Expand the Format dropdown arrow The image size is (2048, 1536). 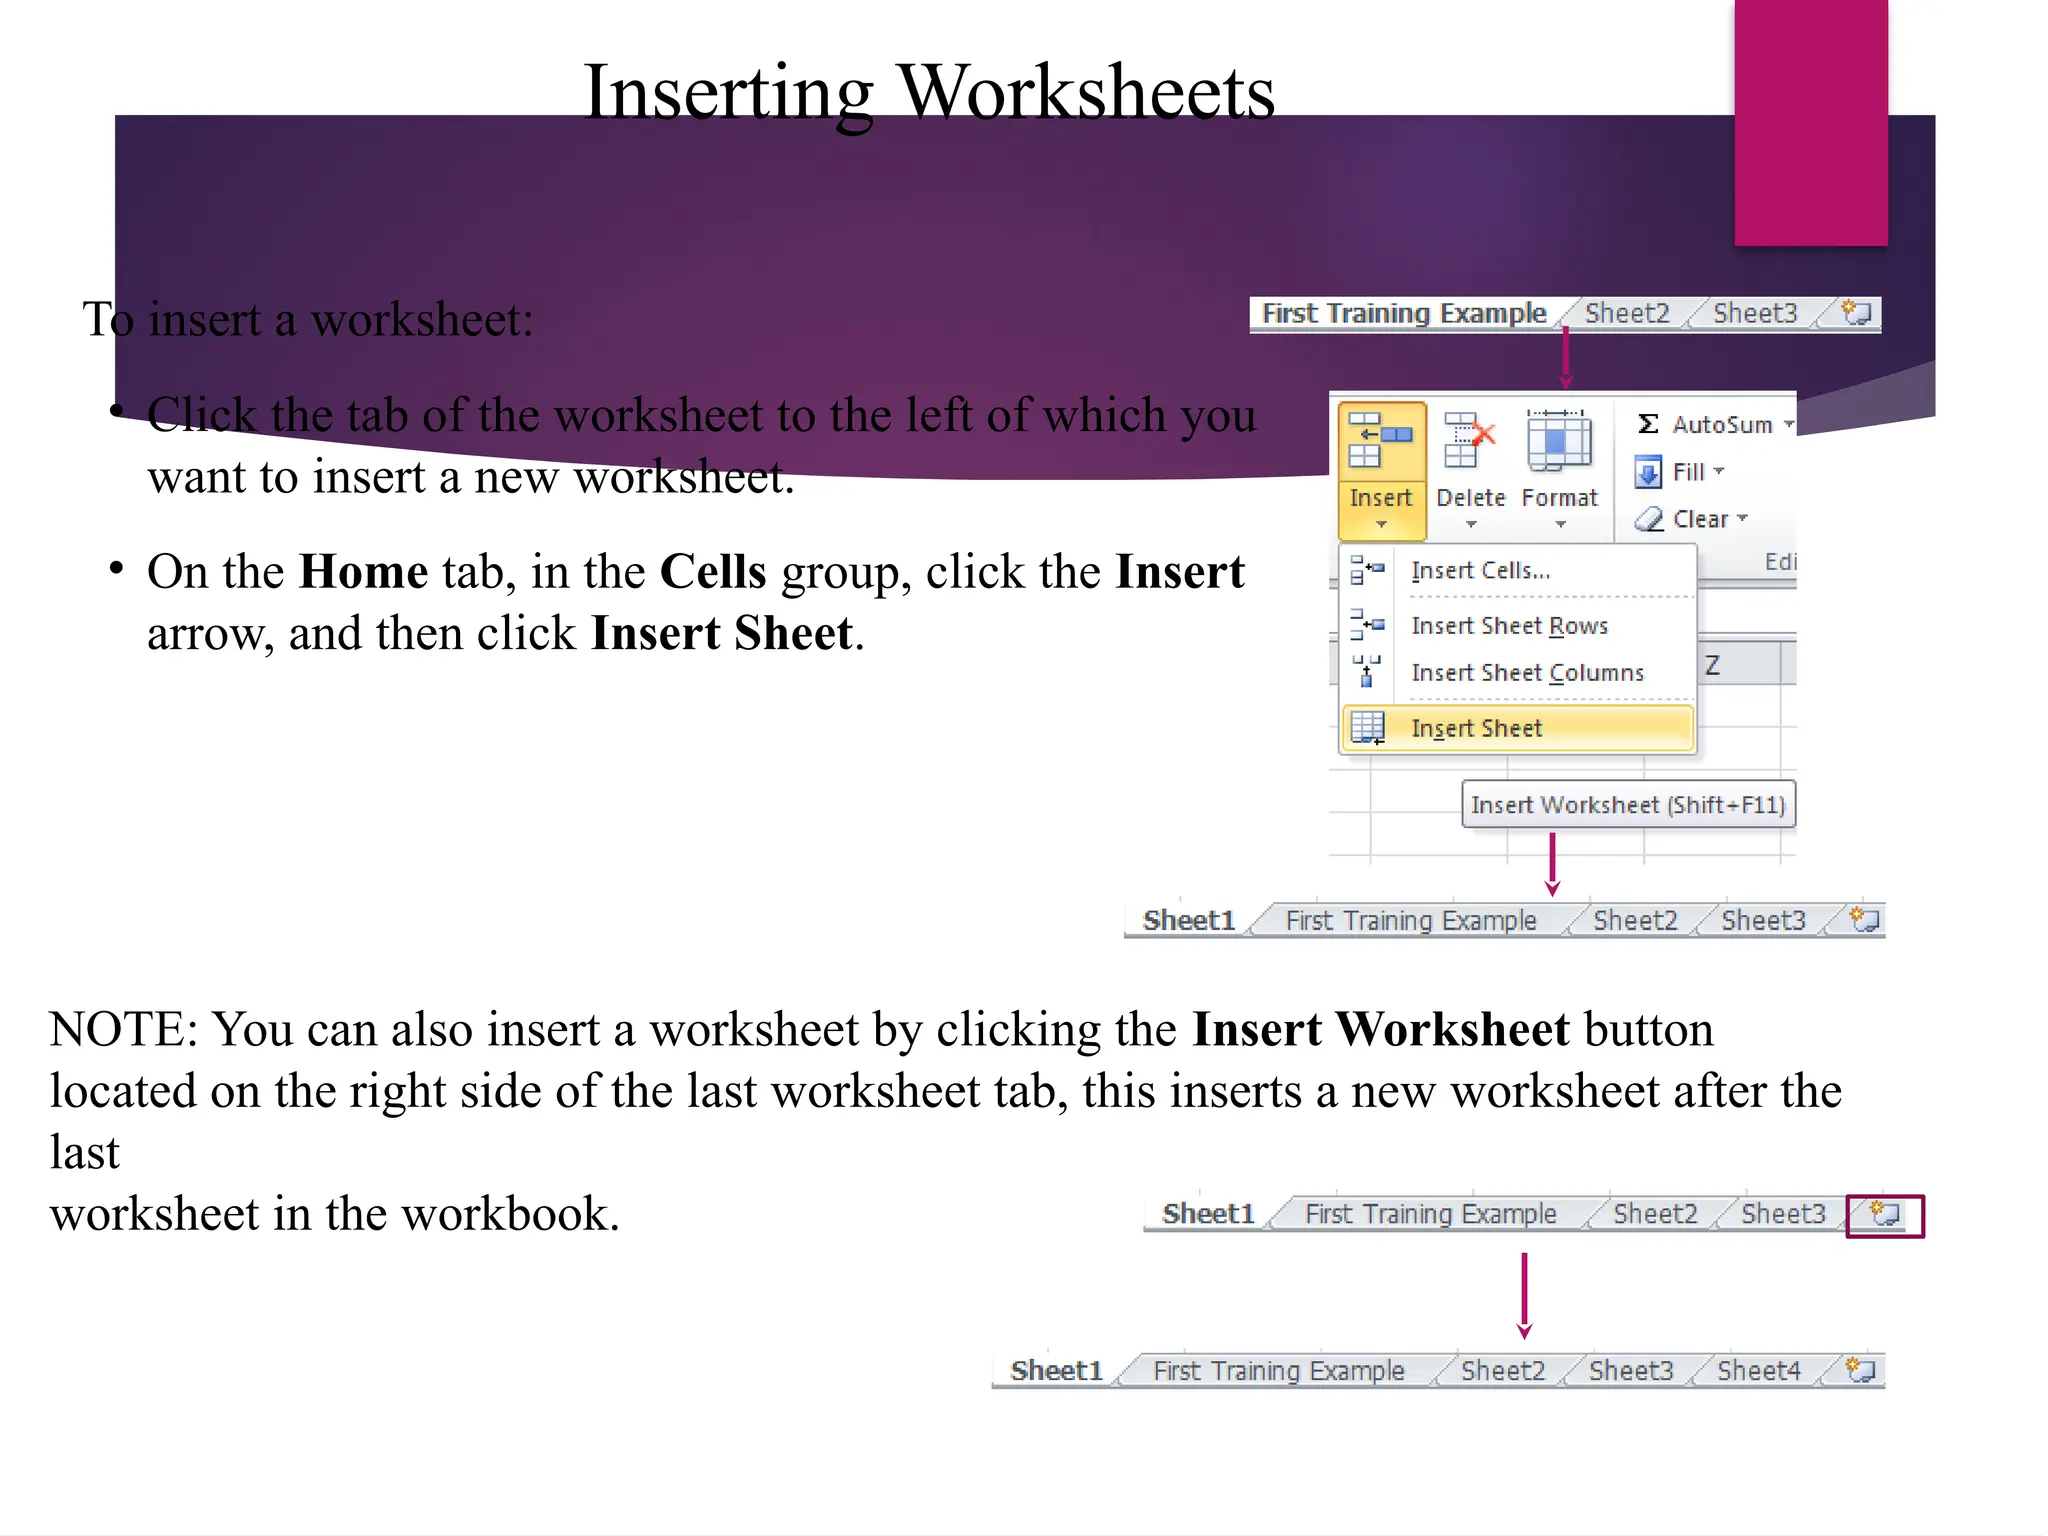pyautogui.click(x=1559, y=525)
